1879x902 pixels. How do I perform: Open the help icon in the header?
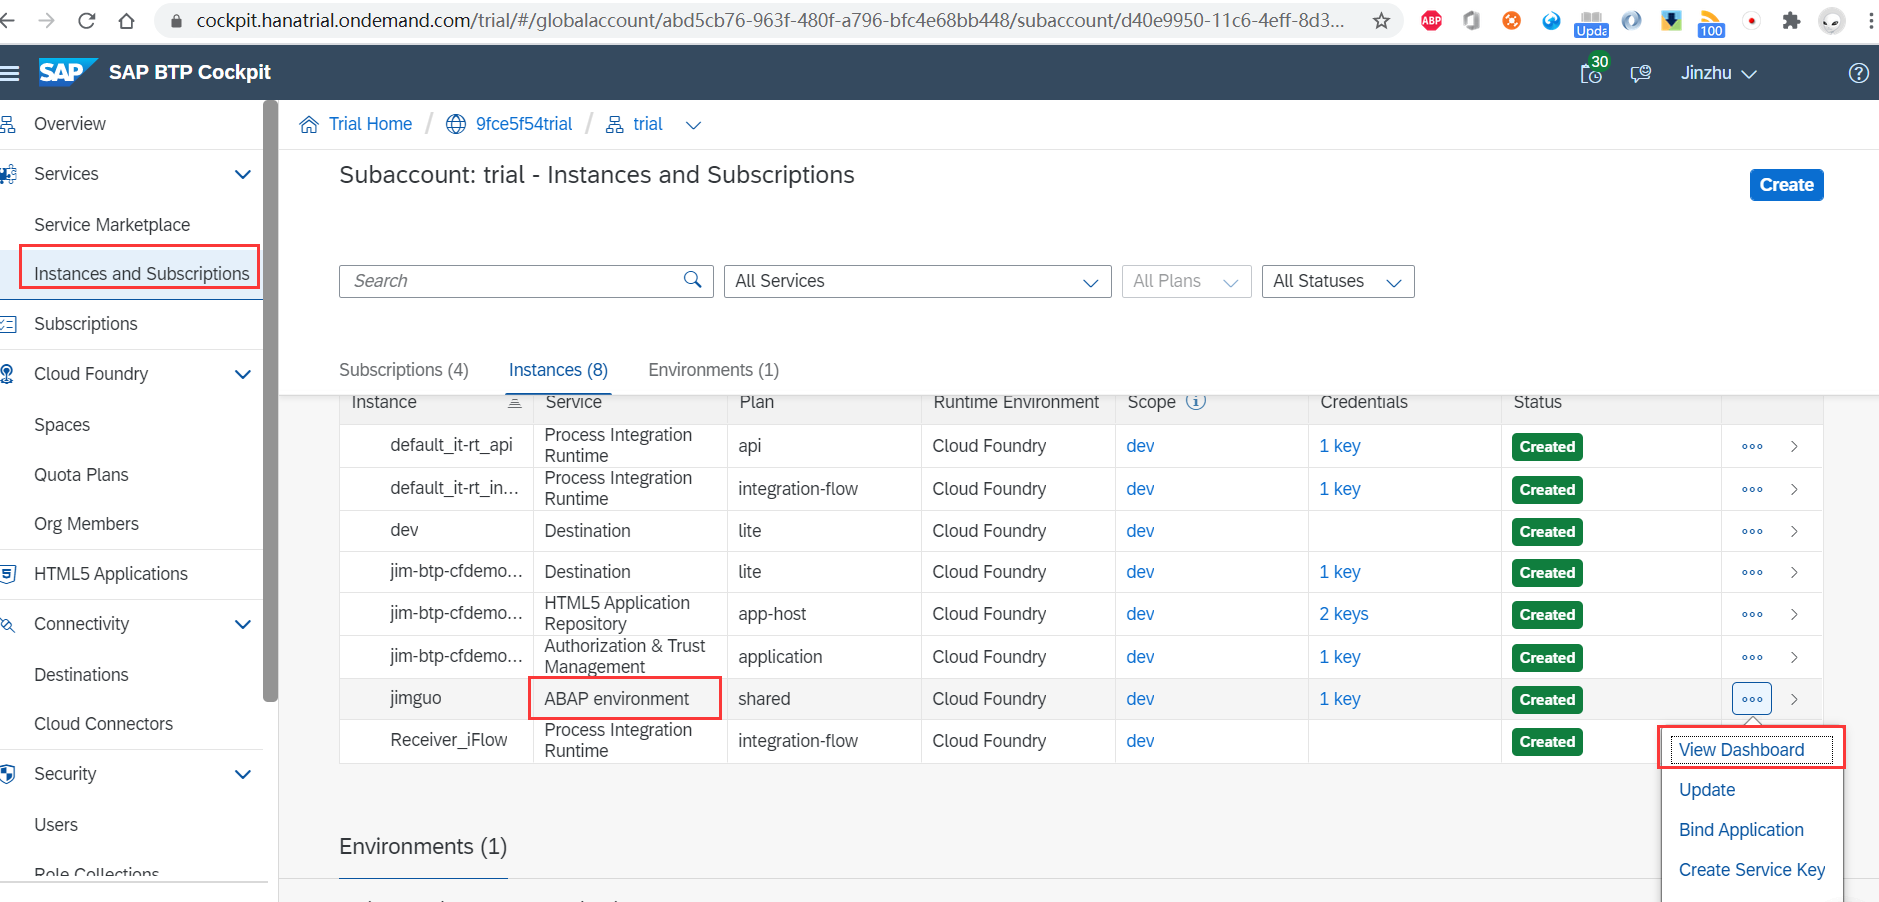[1859, 72]
